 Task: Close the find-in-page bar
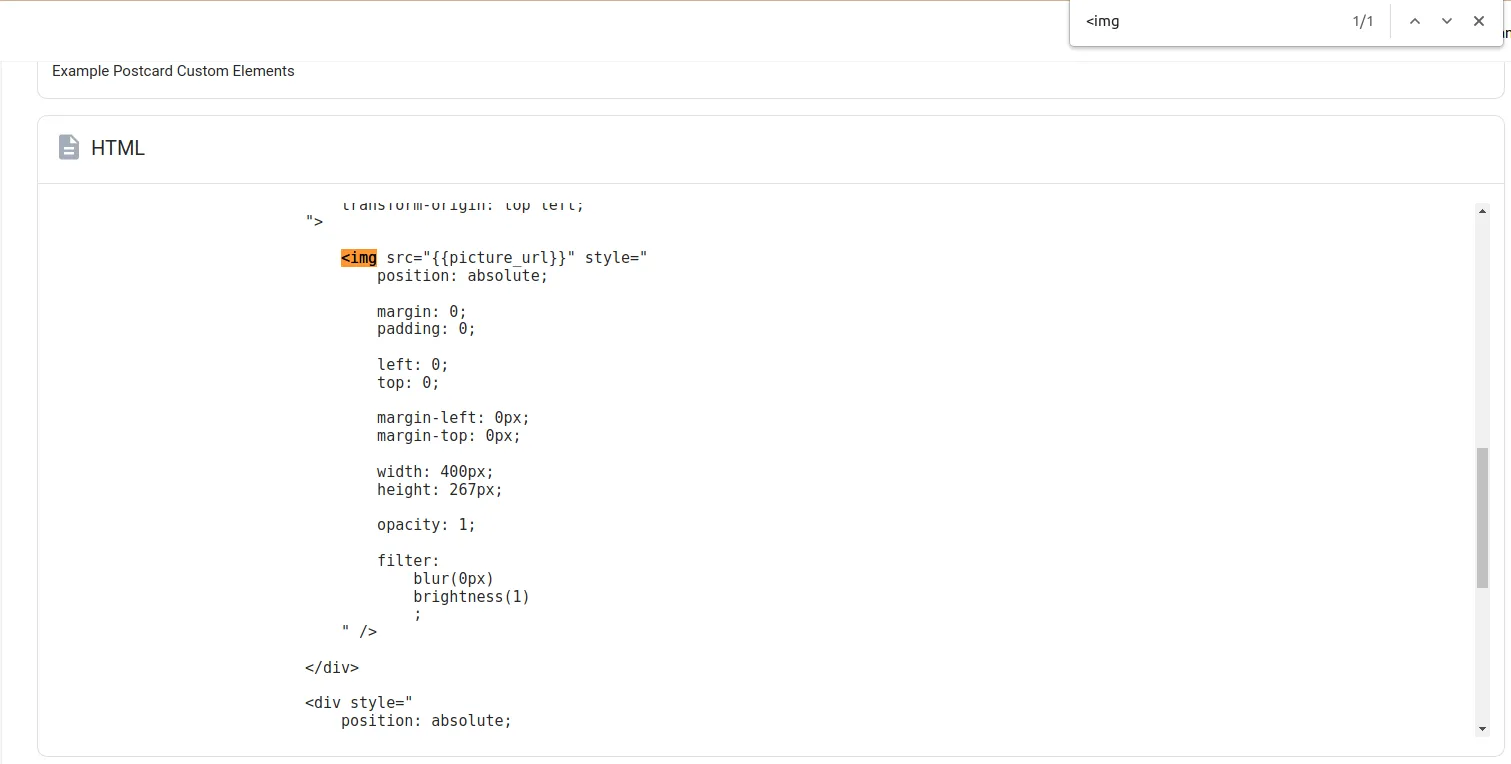click(x=1479, y=20)
